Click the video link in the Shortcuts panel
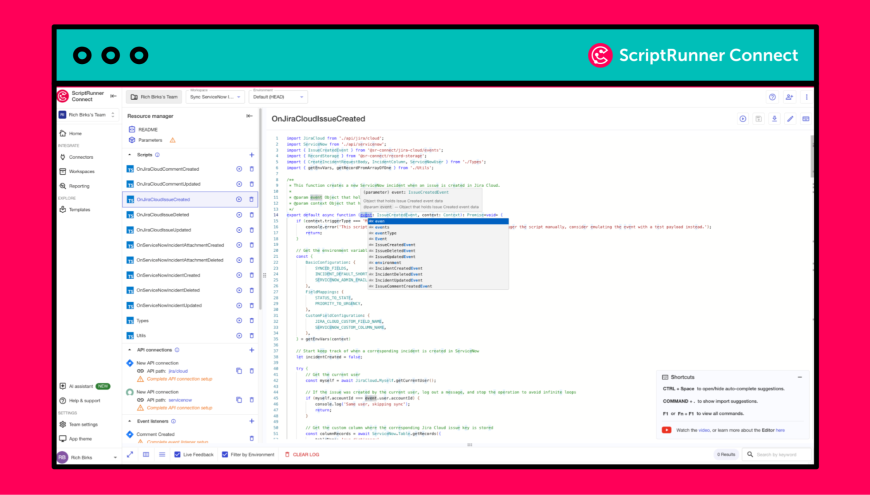 pos(704,431)
